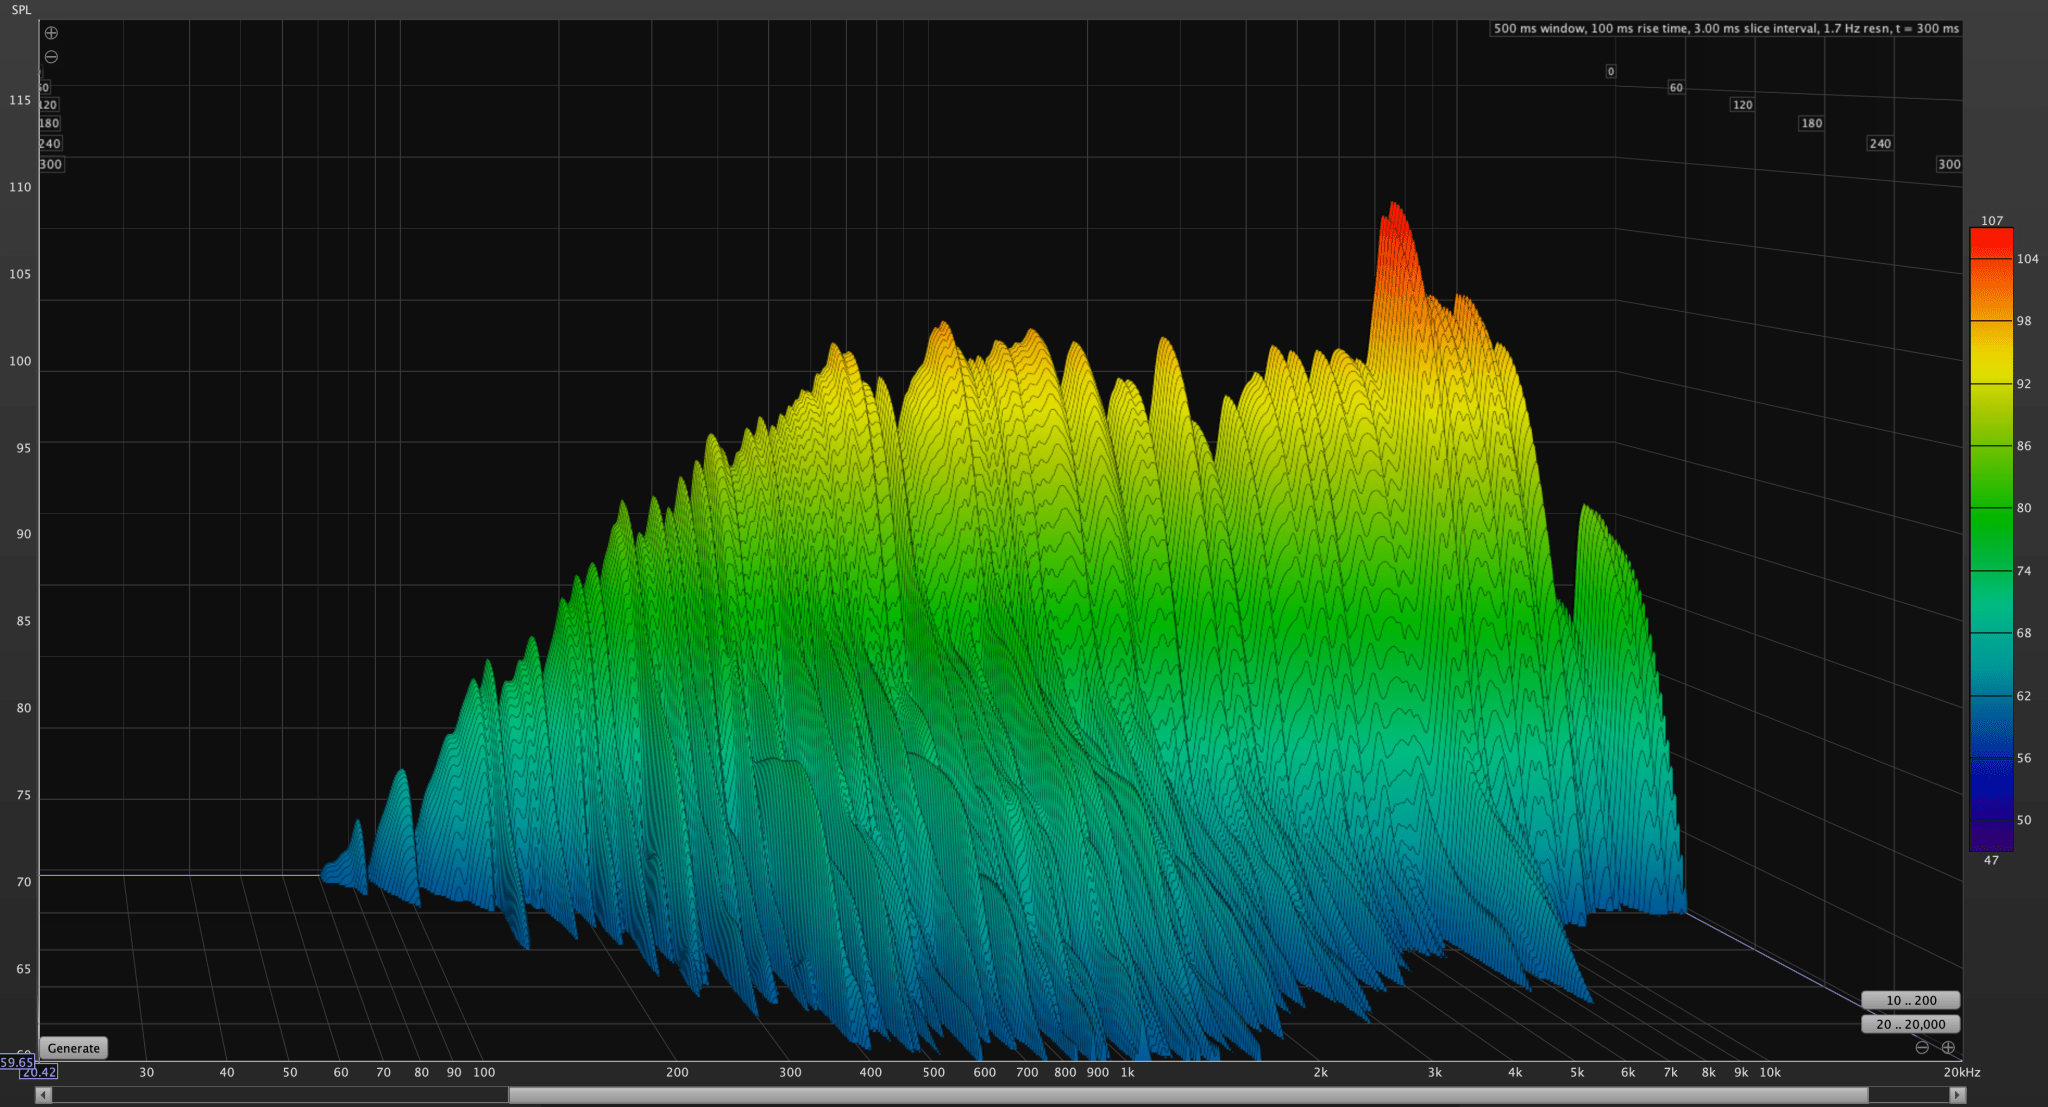This screenshot has height=1107, width=2048.
Task: Click the SPL axis title label
Action: [21, 10]
